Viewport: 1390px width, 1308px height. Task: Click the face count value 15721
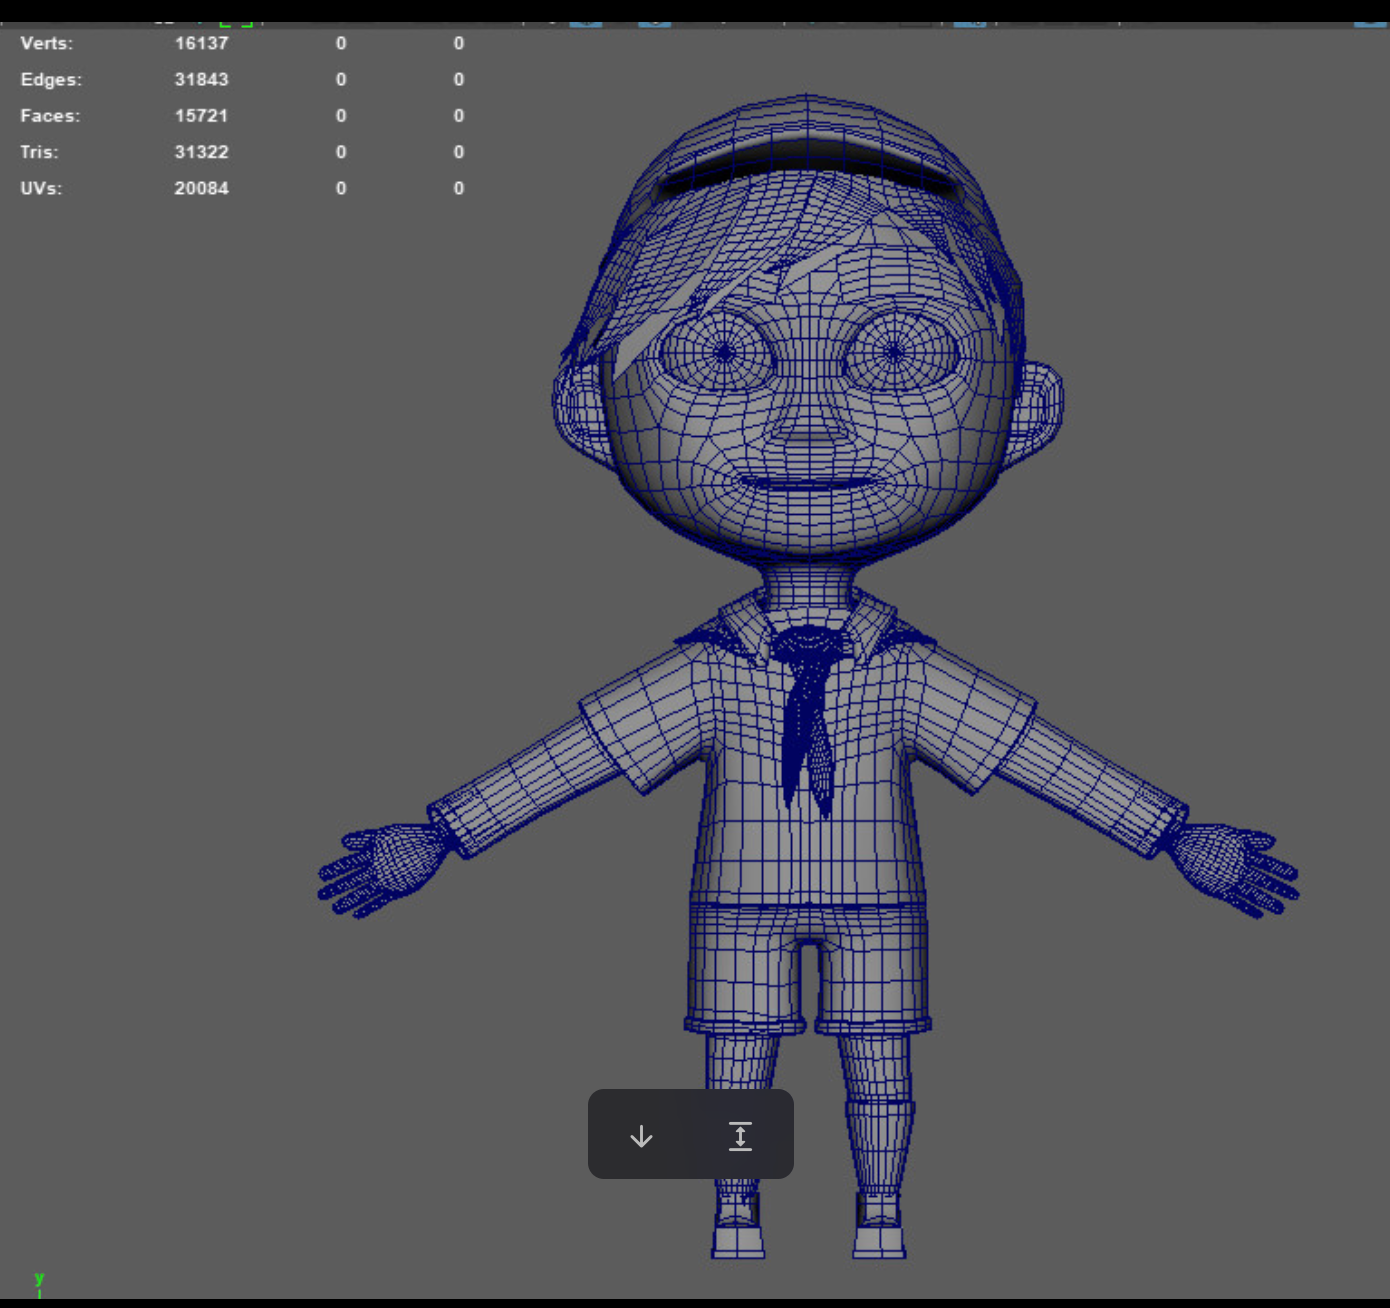[x=201, y=116]
